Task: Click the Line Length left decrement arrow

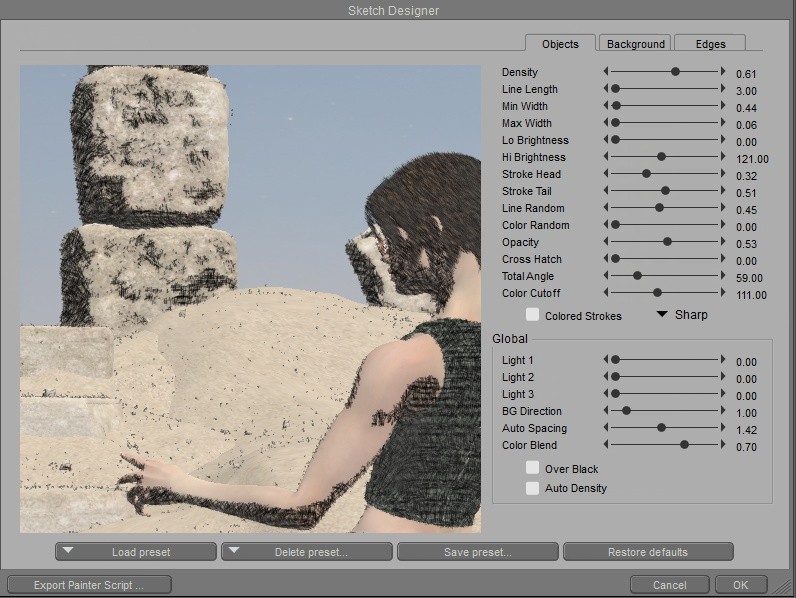Action: click(x=605, y=89)
